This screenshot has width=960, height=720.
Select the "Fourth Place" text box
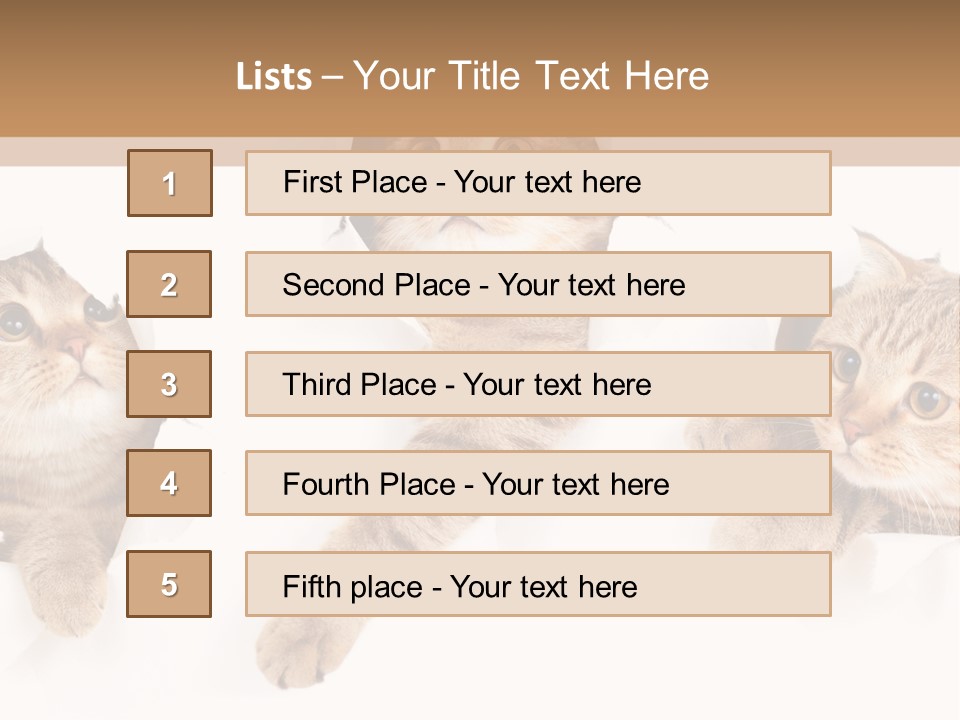tap(538, 484)
